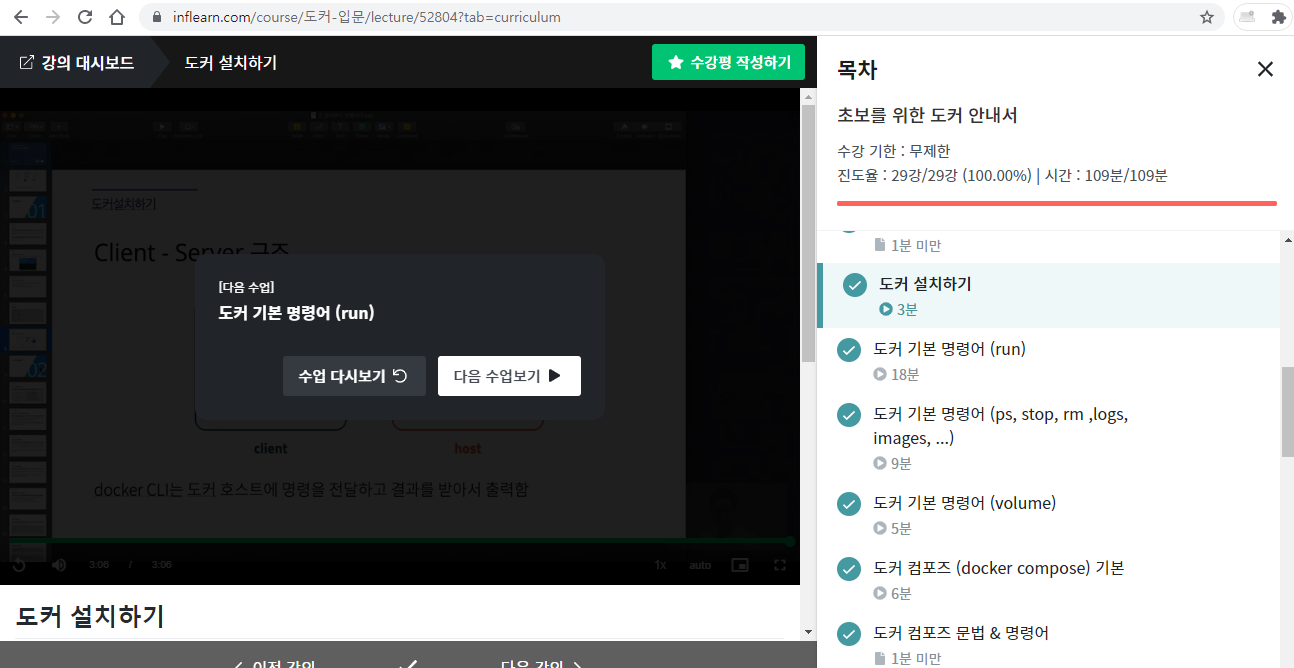Click the 5분 duration text
Screen dimensions: 1294x668
pyautogui.click(x=902, y=529)
